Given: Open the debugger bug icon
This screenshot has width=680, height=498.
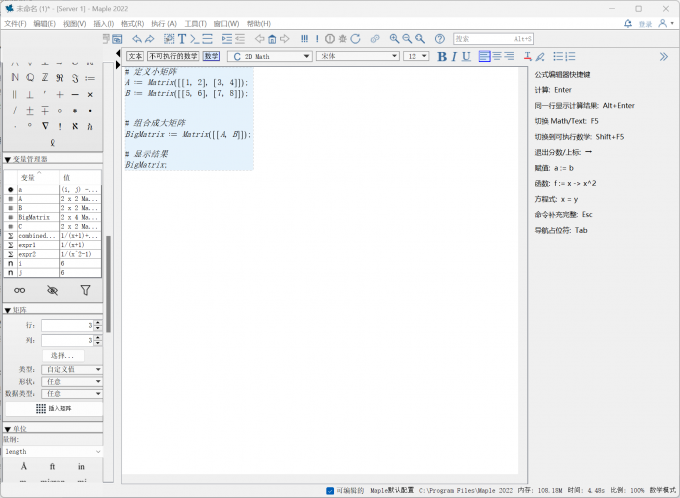Looking at the screenshot, I should pyautogui.click(x=343, y=39).
